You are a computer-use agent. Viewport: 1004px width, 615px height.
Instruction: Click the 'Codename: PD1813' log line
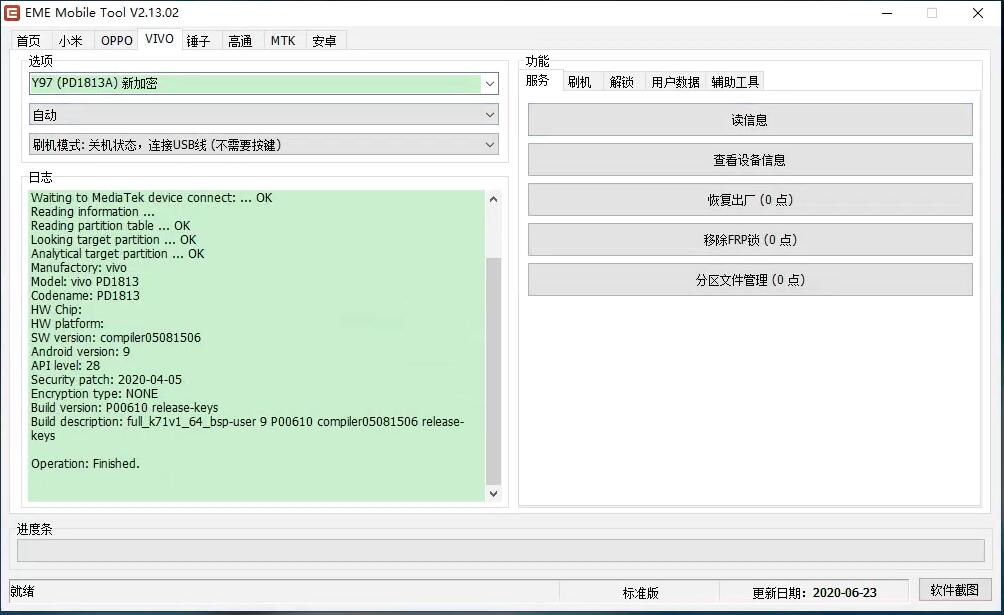85,296
